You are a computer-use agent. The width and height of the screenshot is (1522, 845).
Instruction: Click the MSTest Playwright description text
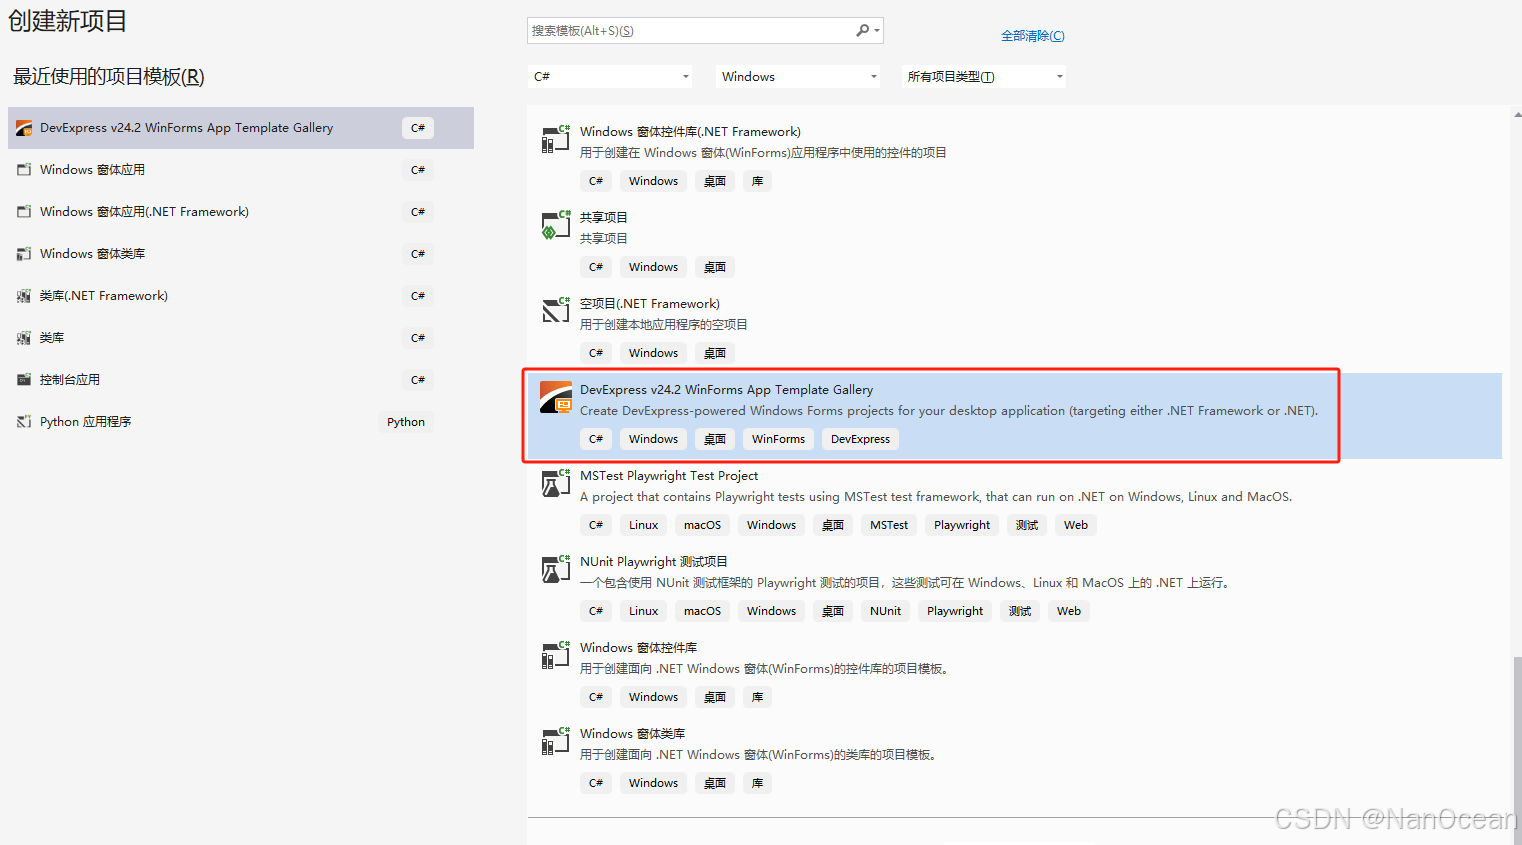pos(936,497)
